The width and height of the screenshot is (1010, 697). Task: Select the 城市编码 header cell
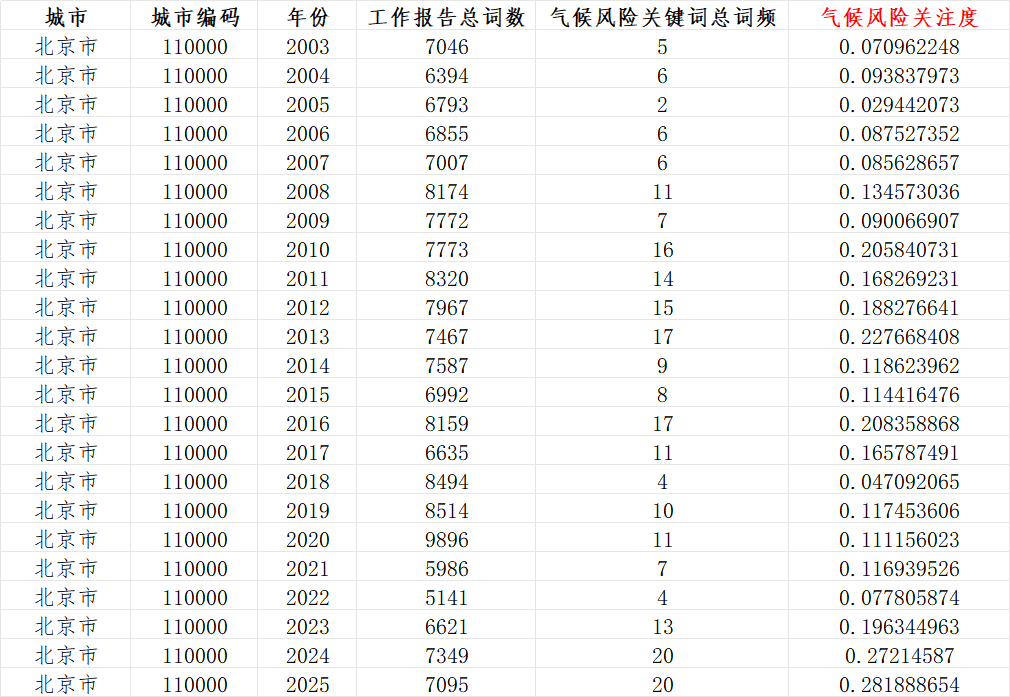(195, 17)
